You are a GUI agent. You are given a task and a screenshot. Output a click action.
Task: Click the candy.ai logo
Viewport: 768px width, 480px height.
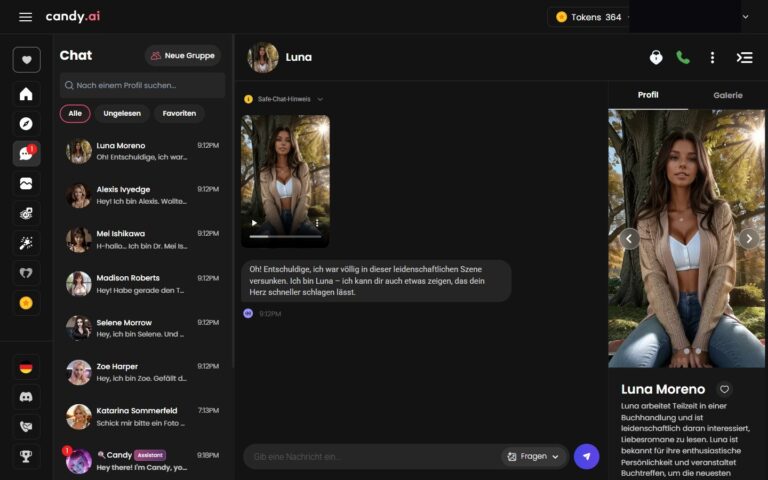72,17
